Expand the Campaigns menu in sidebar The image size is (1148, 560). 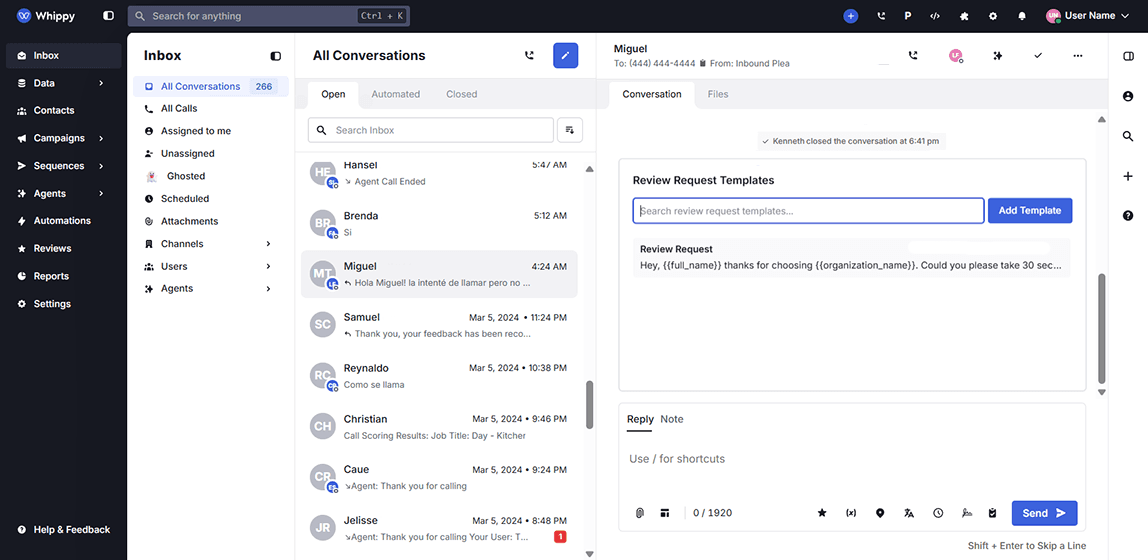point(101,138)
